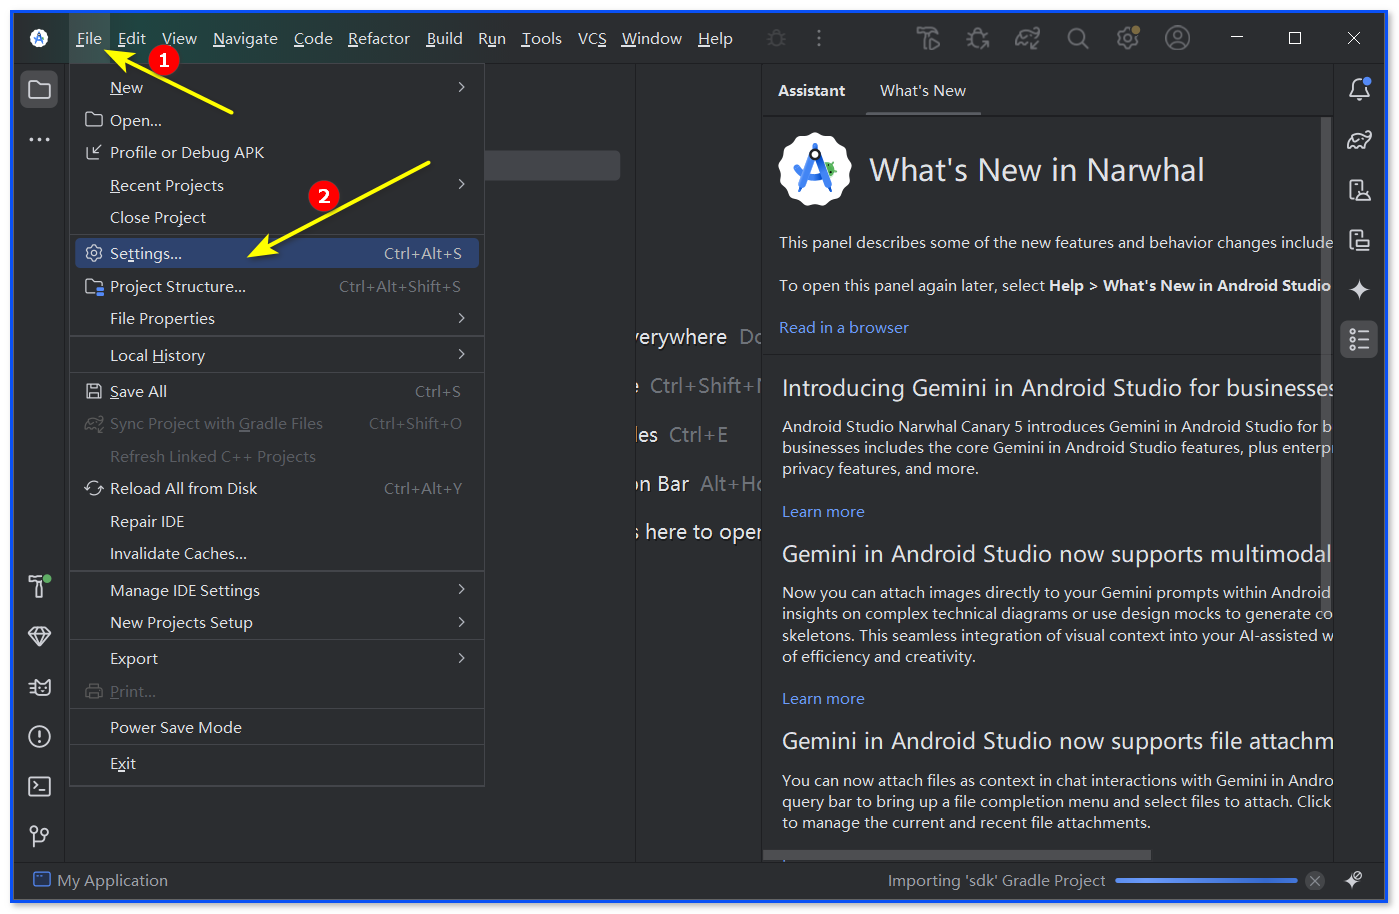Expand the Manage IDE Settings submenu
The image size is (1399, 914).
click(x=277, y=590)
